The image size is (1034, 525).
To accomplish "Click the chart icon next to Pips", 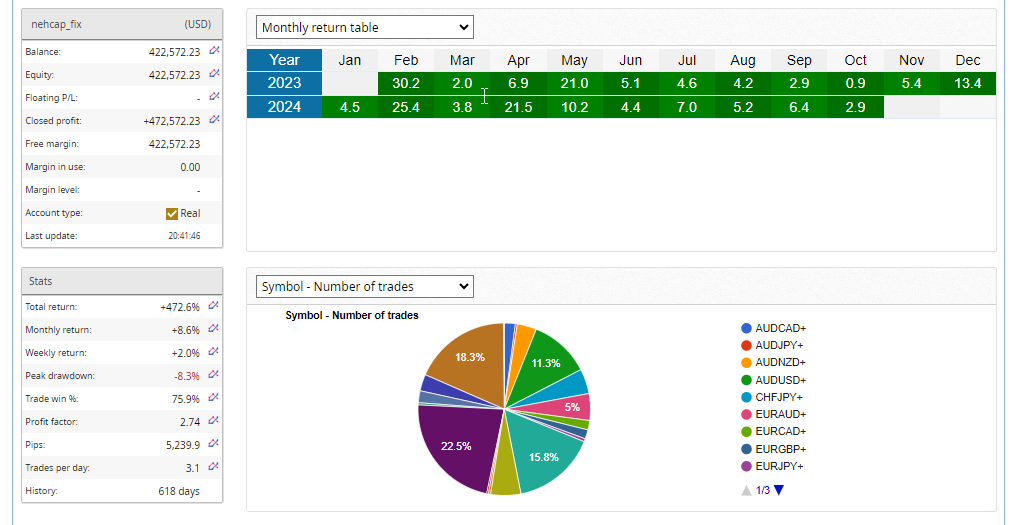I will (x=214, y=444).
